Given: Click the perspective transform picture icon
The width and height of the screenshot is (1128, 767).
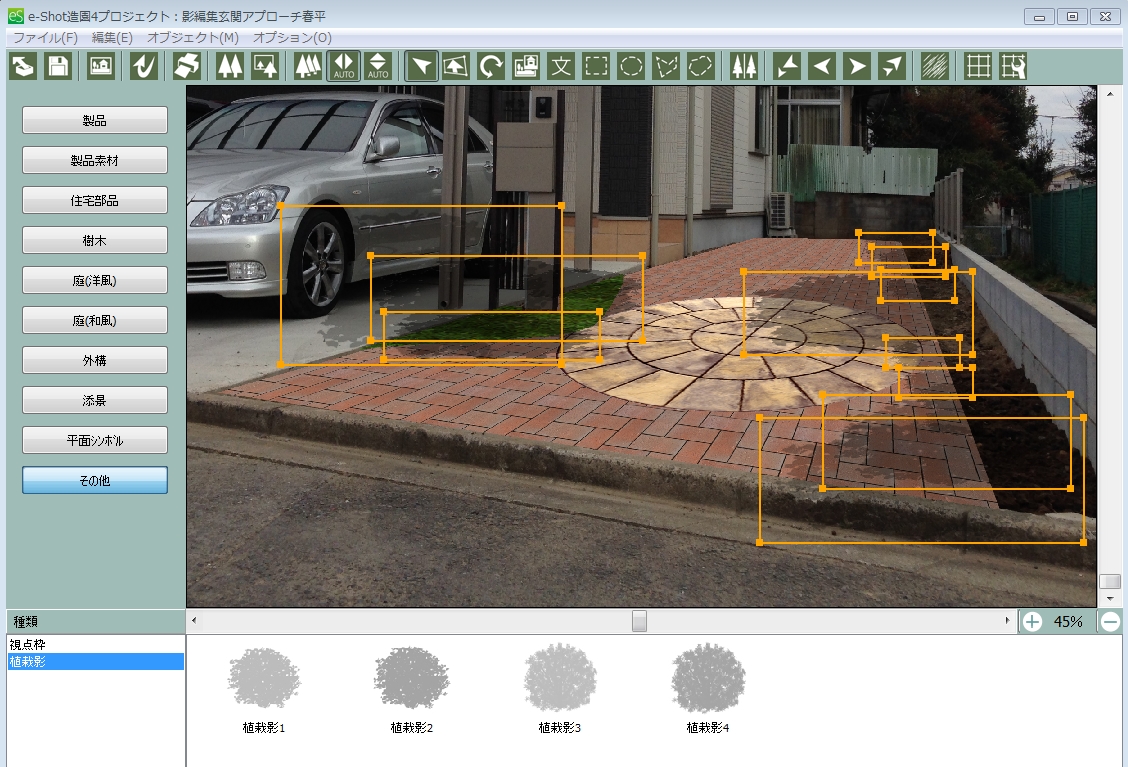Looking at the screenshot, I should [456, 66].
